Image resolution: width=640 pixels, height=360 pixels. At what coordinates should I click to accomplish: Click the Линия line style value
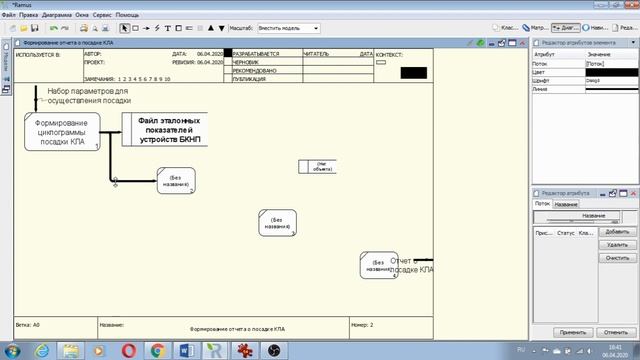[611, 89]
